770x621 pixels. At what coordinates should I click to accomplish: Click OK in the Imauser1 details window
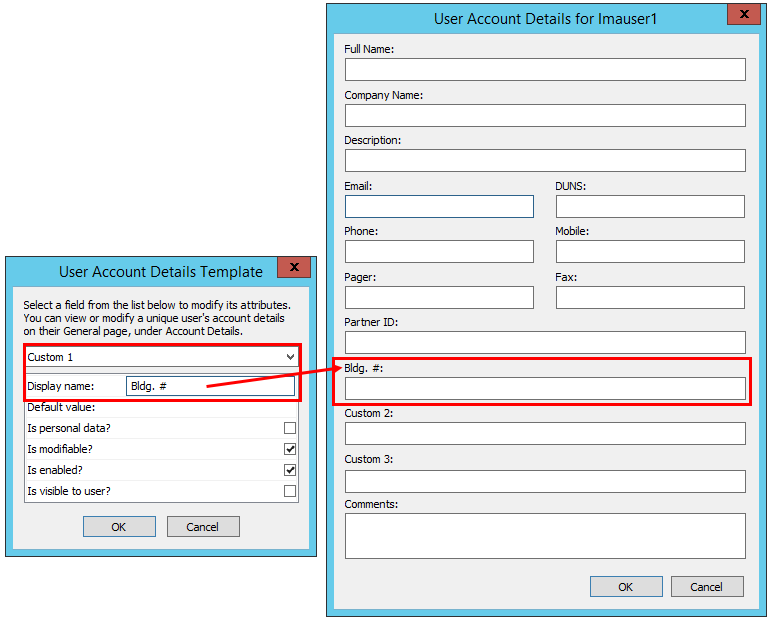pos(626,587)
